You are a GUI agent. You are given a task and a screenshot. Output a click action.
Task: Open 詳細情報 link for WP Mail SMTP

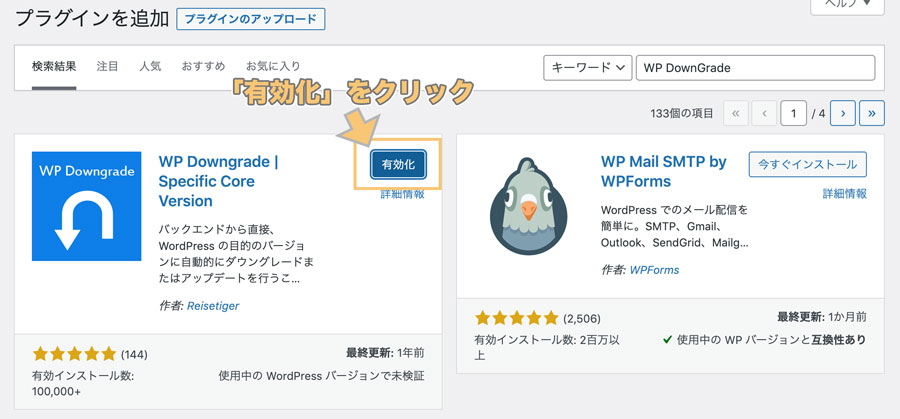pyautogui.click(x=844, y=194)
